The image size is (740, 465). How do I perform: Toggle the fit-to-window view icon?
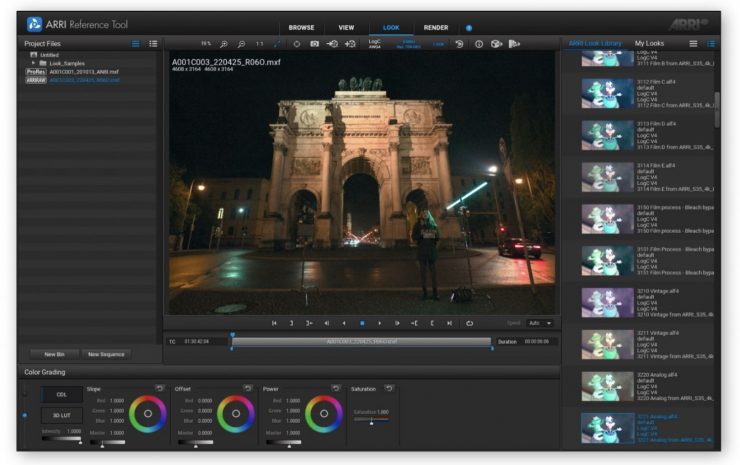pos(277,44)
